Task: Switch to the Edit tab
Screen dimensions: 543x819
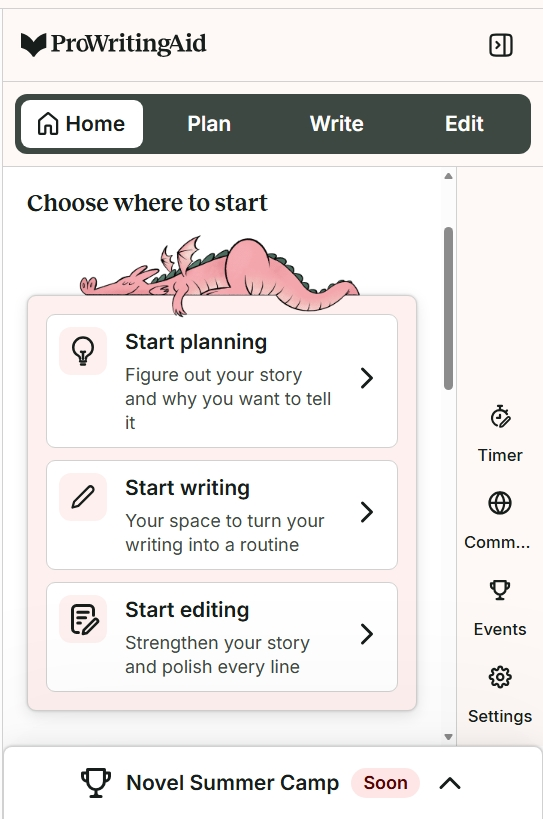Action: pos(464,124)
